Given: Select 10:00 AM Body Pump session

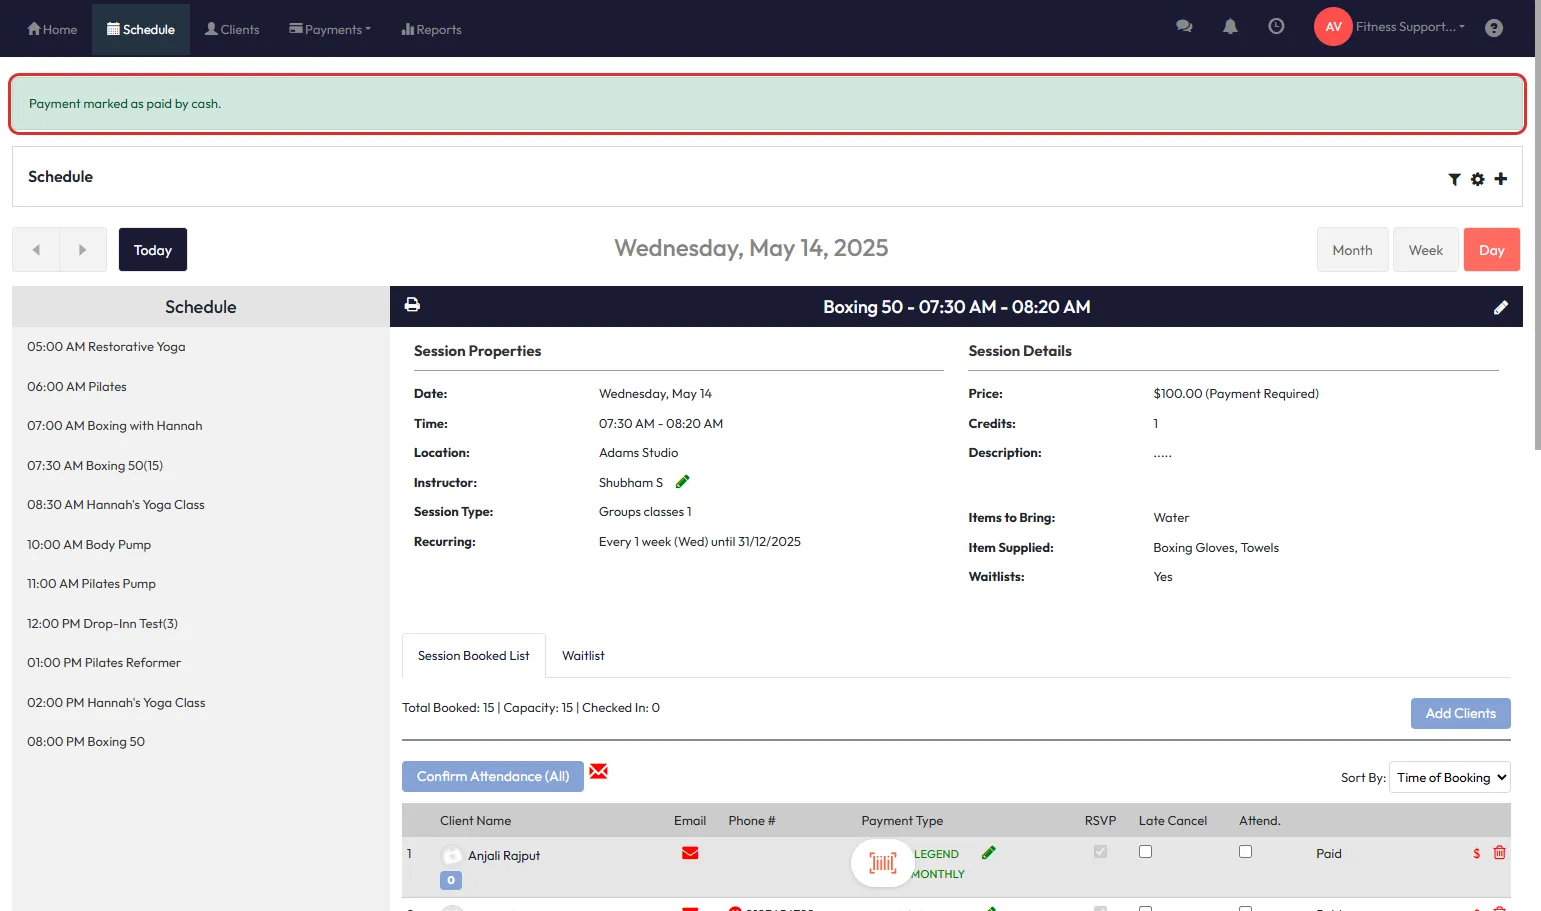Looking at the screenshot, I should (89, 545).
